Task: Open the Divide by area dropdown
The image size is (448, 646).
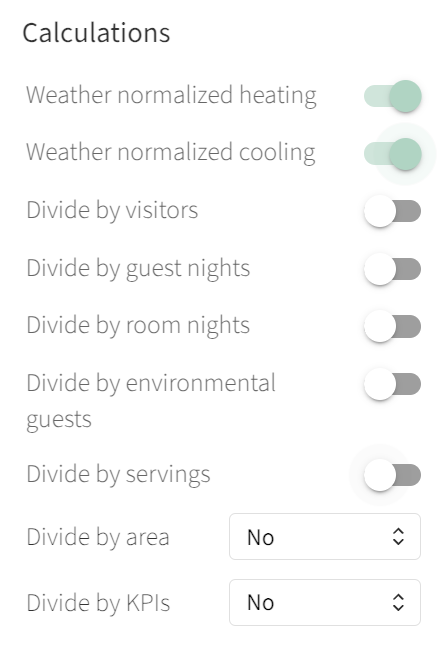Action: [x=325, y=536]
